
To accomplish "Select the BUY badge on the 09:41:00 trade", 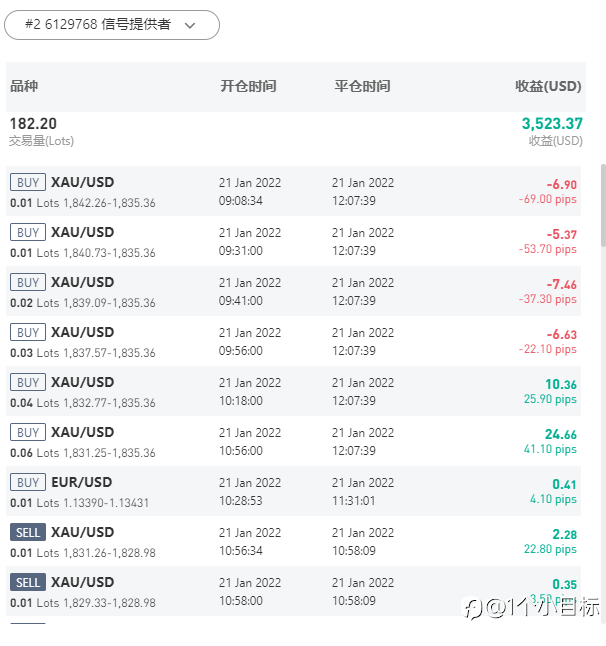I will pos(28,282).
